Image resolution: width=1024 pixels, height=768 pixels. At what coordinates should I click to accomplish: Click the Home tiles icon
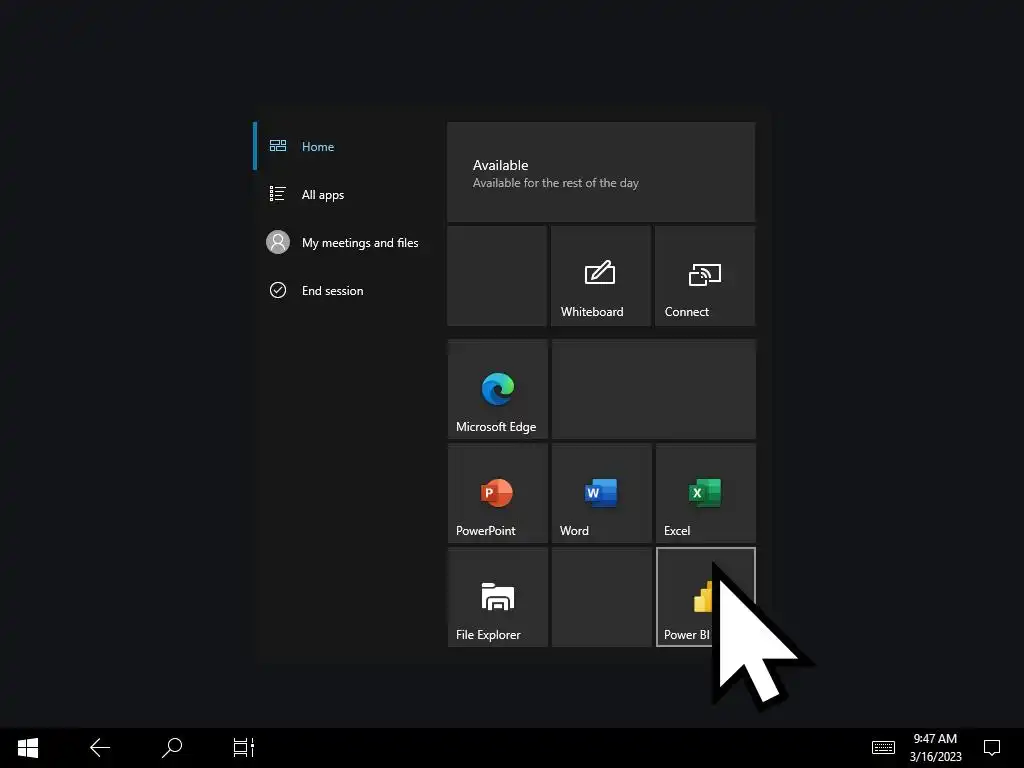coord(278,146)
